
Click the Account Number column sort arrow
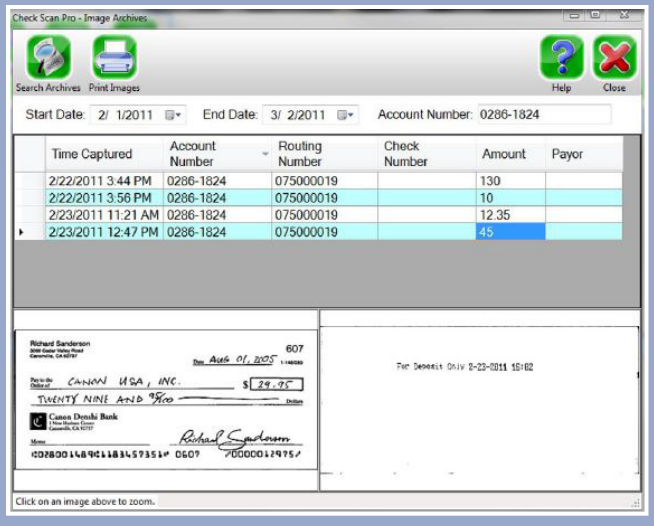[265, 154]
